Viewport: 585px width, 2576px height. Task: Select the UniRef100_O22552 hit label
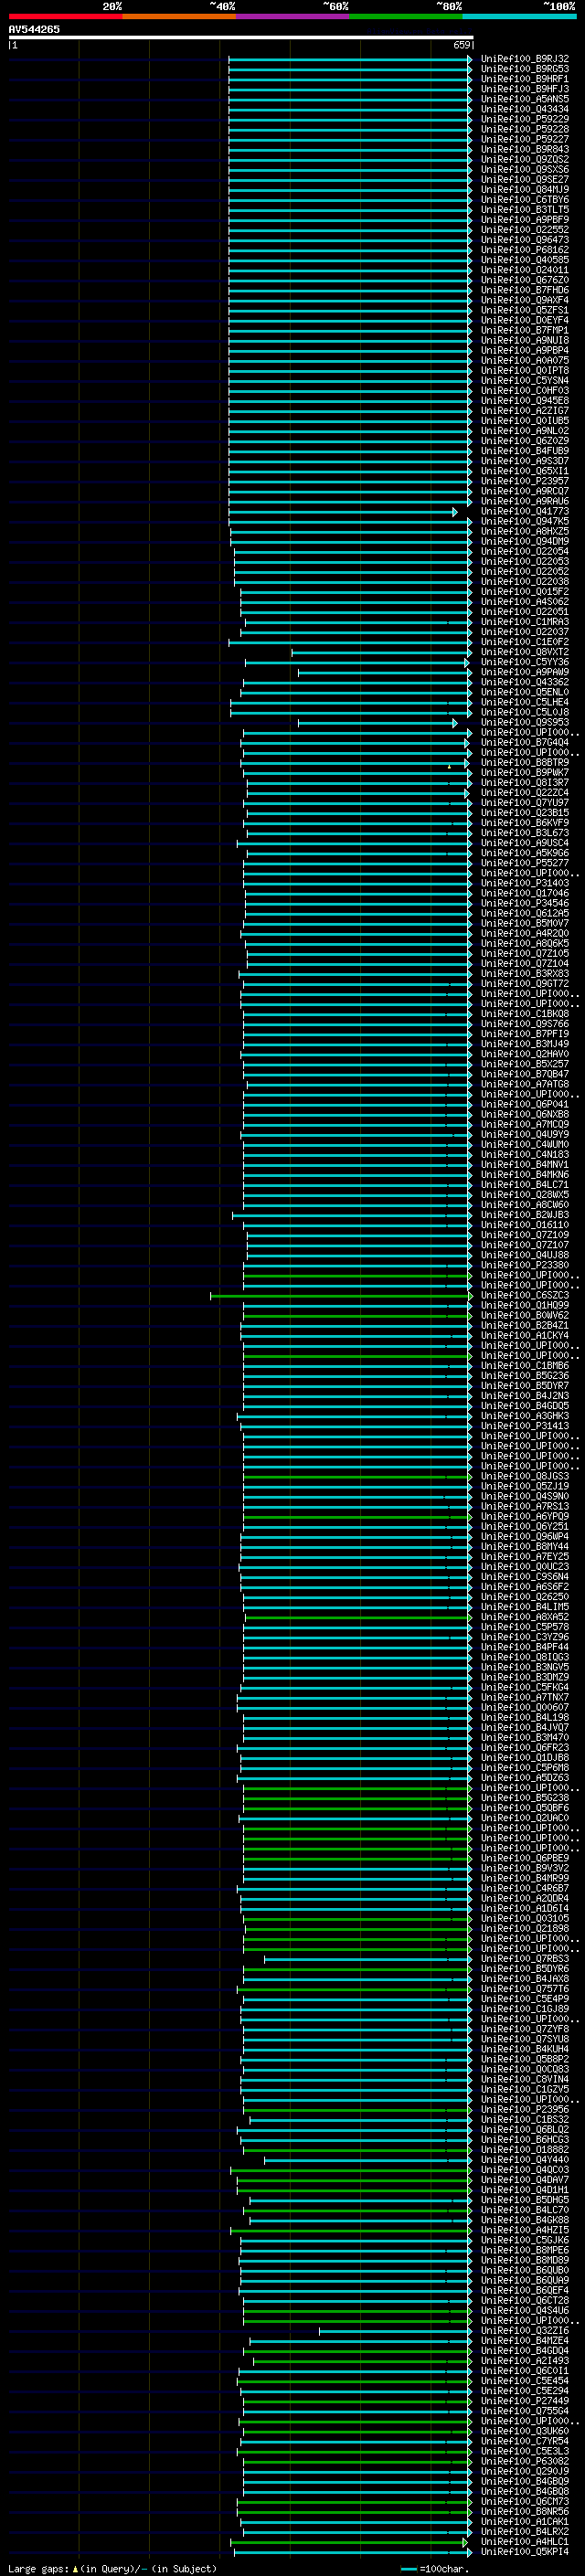[x=525, y=230]
